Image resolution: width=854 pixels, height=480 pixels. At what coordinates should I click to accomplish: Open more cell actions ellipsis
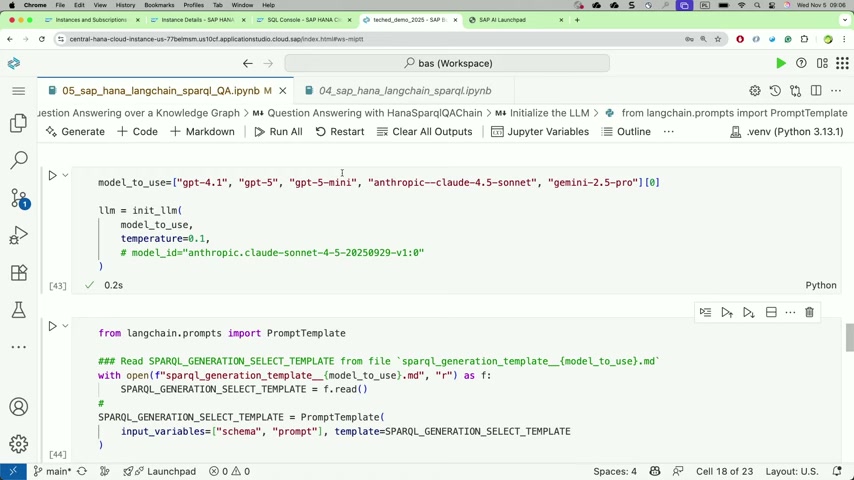pos(790,312)
